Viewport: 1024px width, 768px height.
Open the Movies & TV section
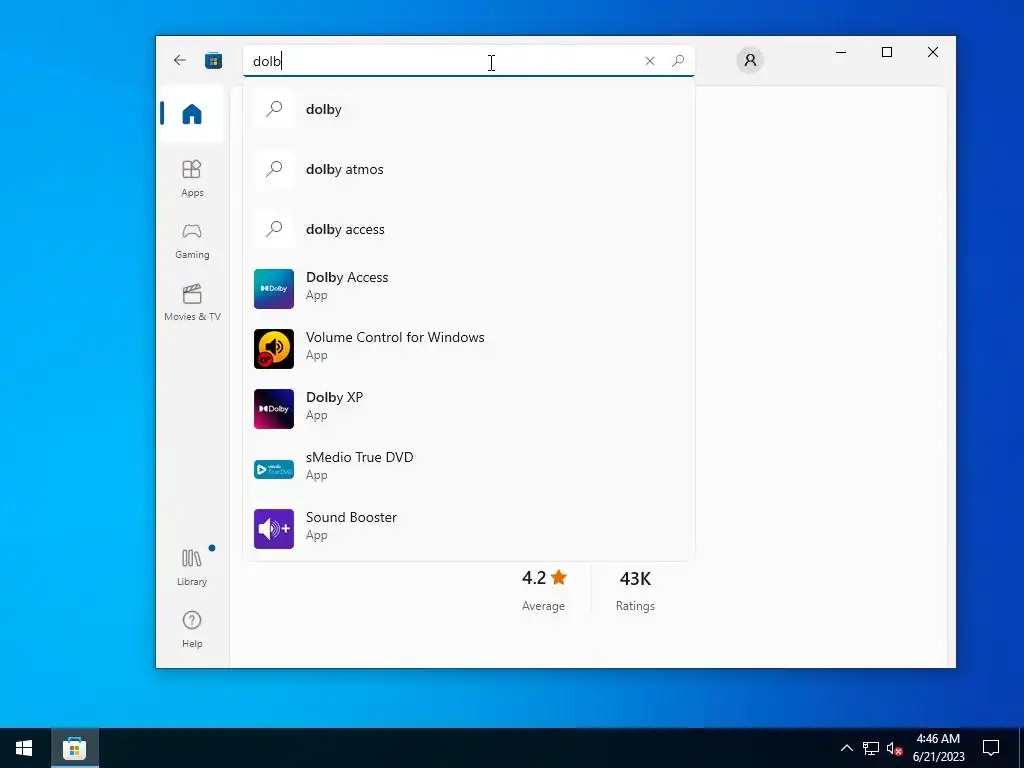click(x=192, y=302)
